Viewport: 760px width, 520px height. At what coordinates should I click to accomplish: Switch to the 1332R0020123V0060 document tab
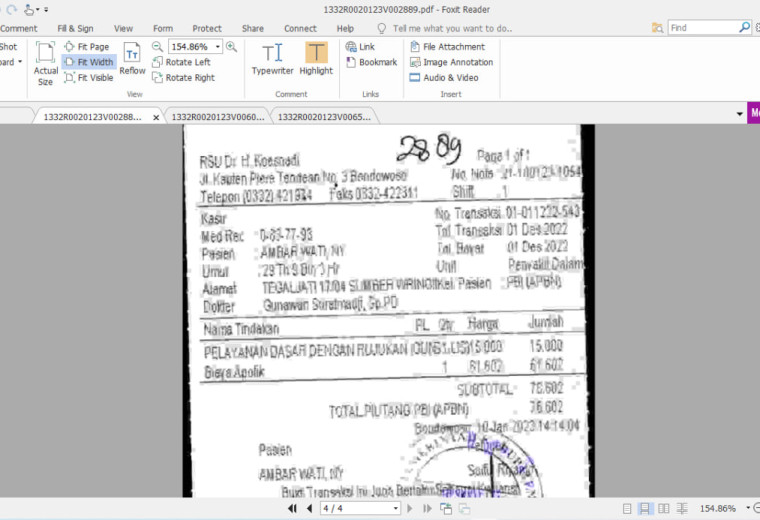pos(218,117)
